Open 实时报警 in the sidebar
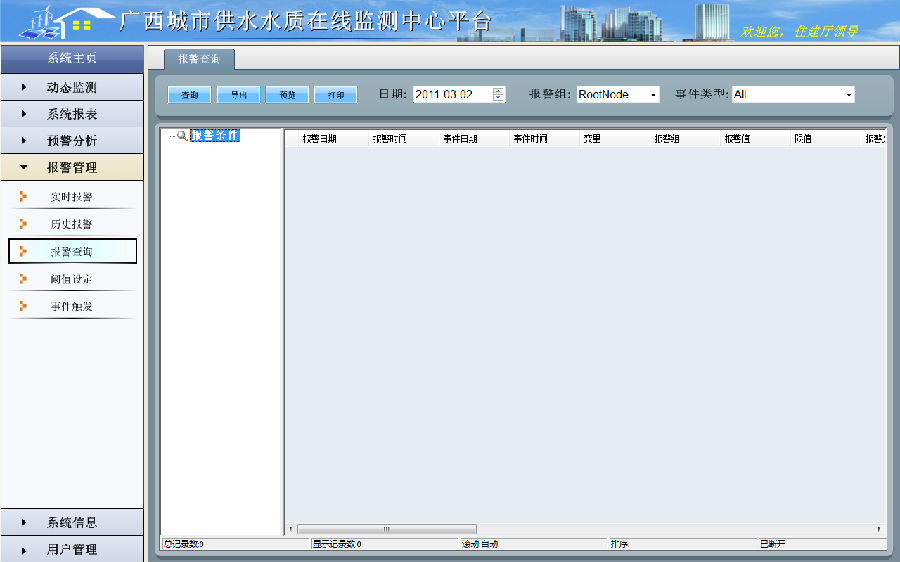The image size is (900, 562). 71,197
